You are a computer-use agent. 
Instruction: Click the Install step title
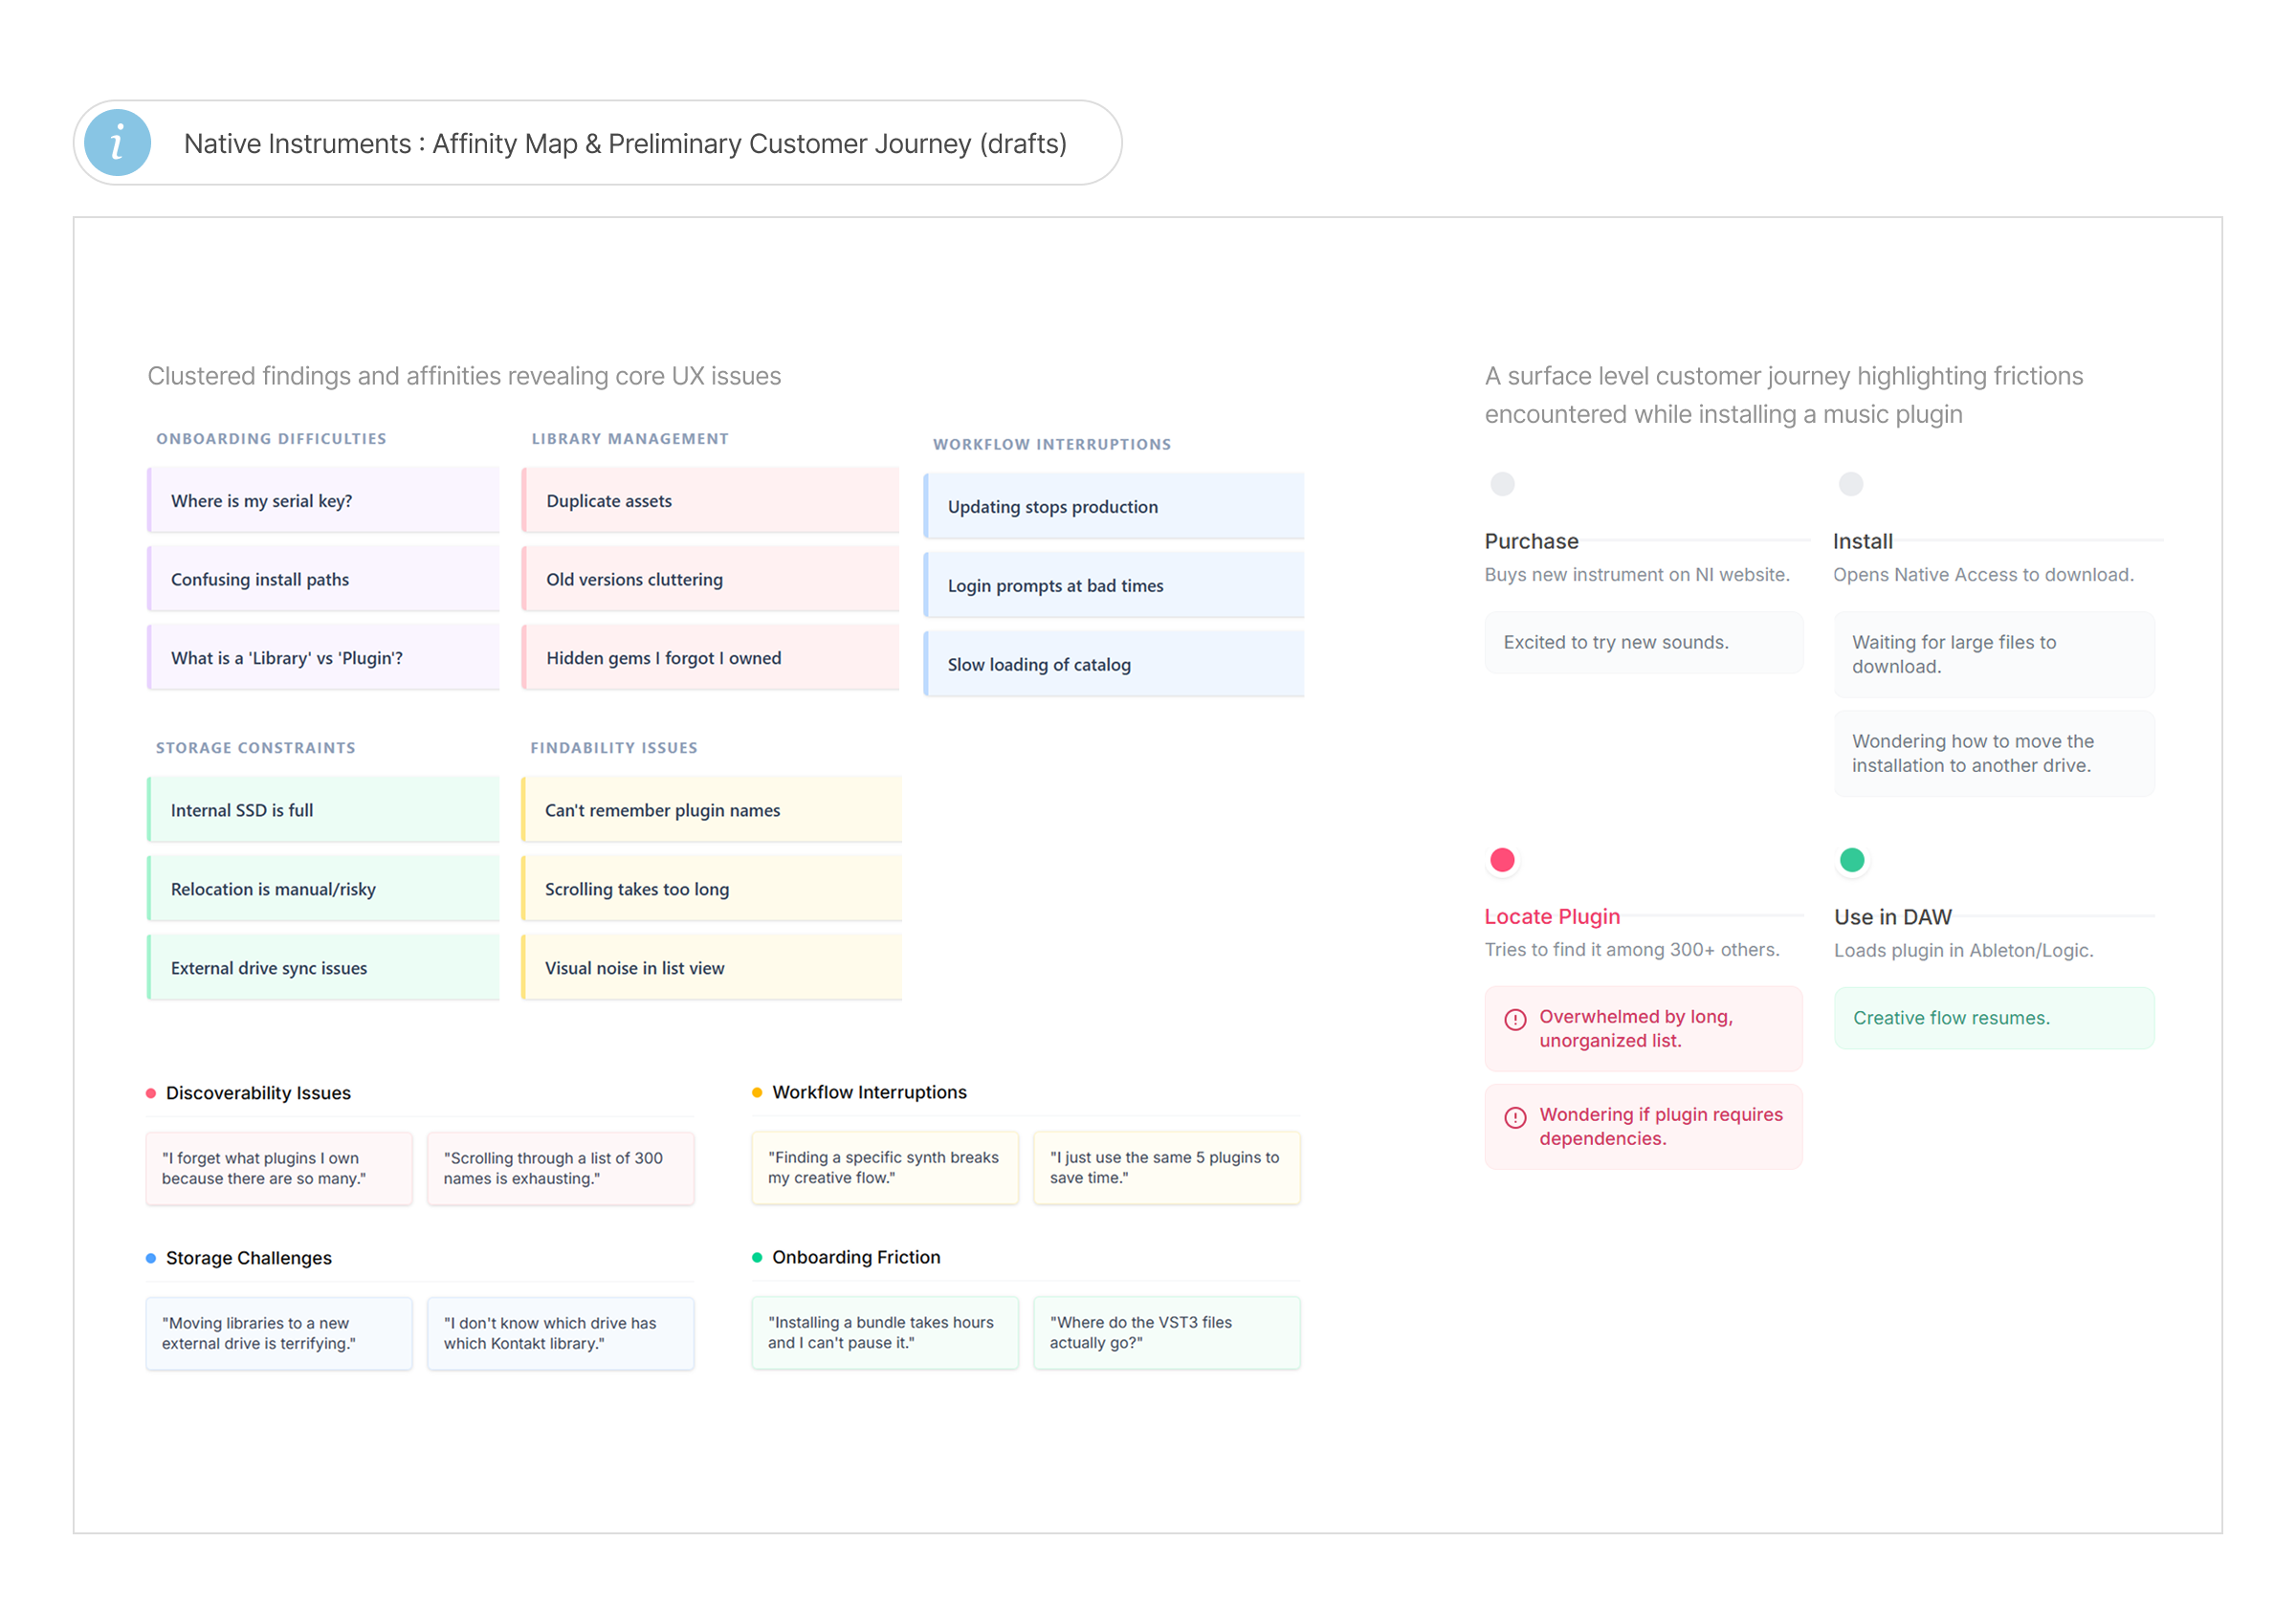(1862, 541)
